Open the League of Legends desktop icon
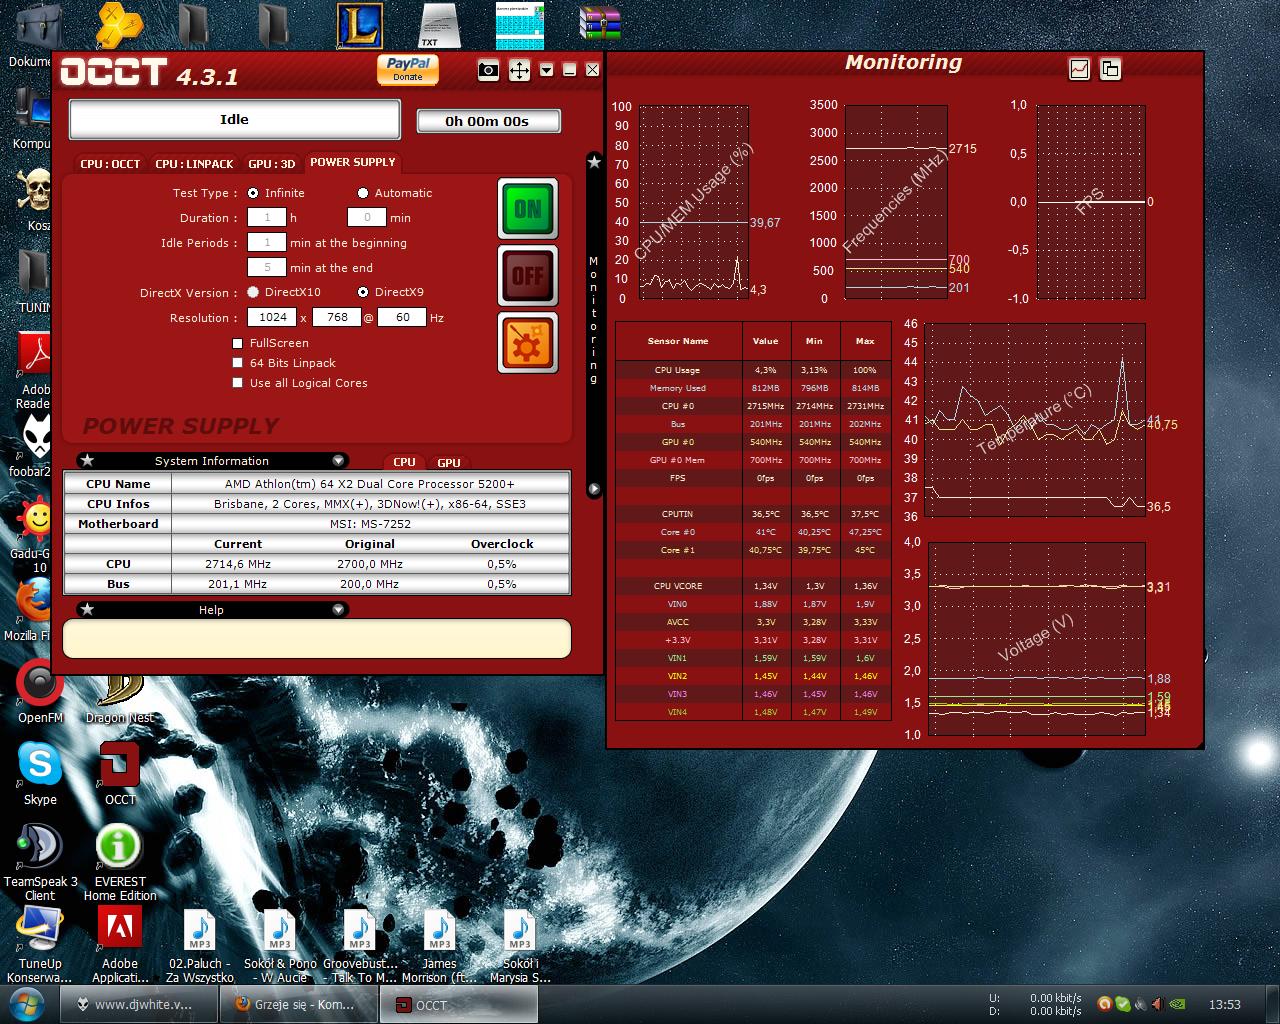The image size is (1280, 1024). tap(359, 26)
